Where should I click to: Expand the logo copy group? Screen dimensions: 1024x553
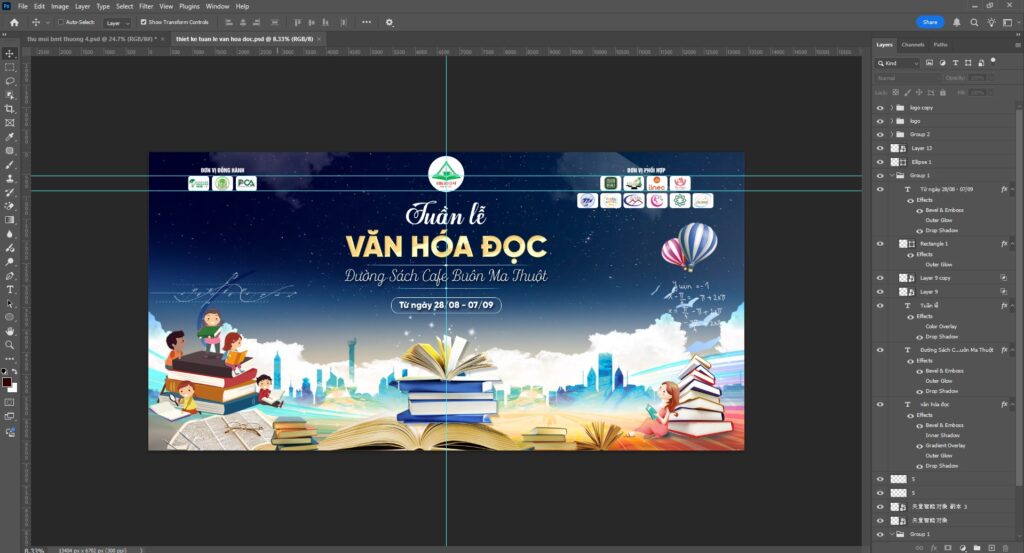point(891,107)
